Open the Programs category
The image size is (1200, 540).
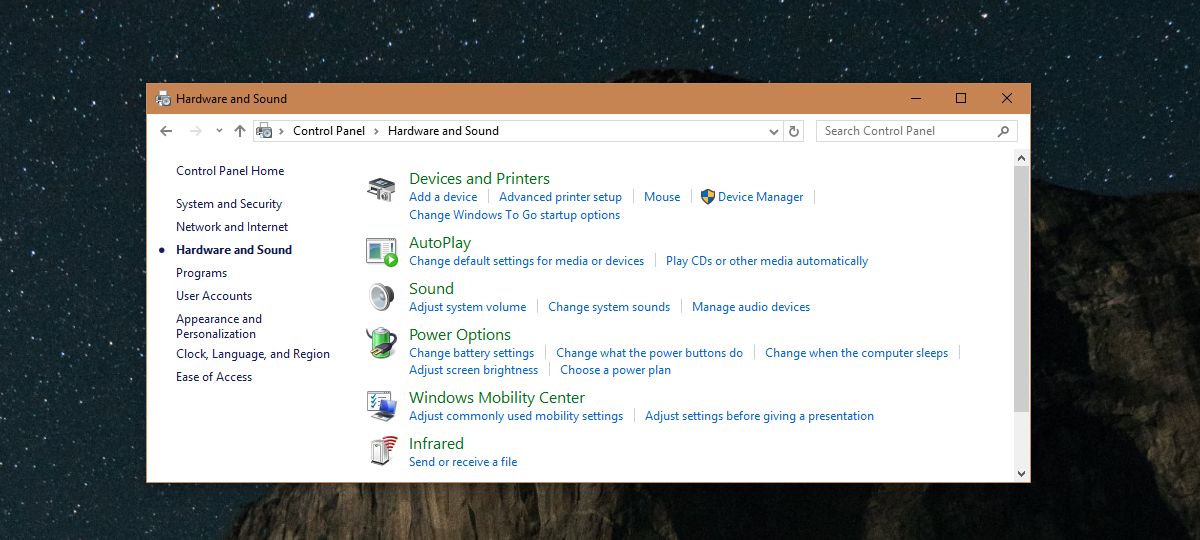click(x=201, y=273)
